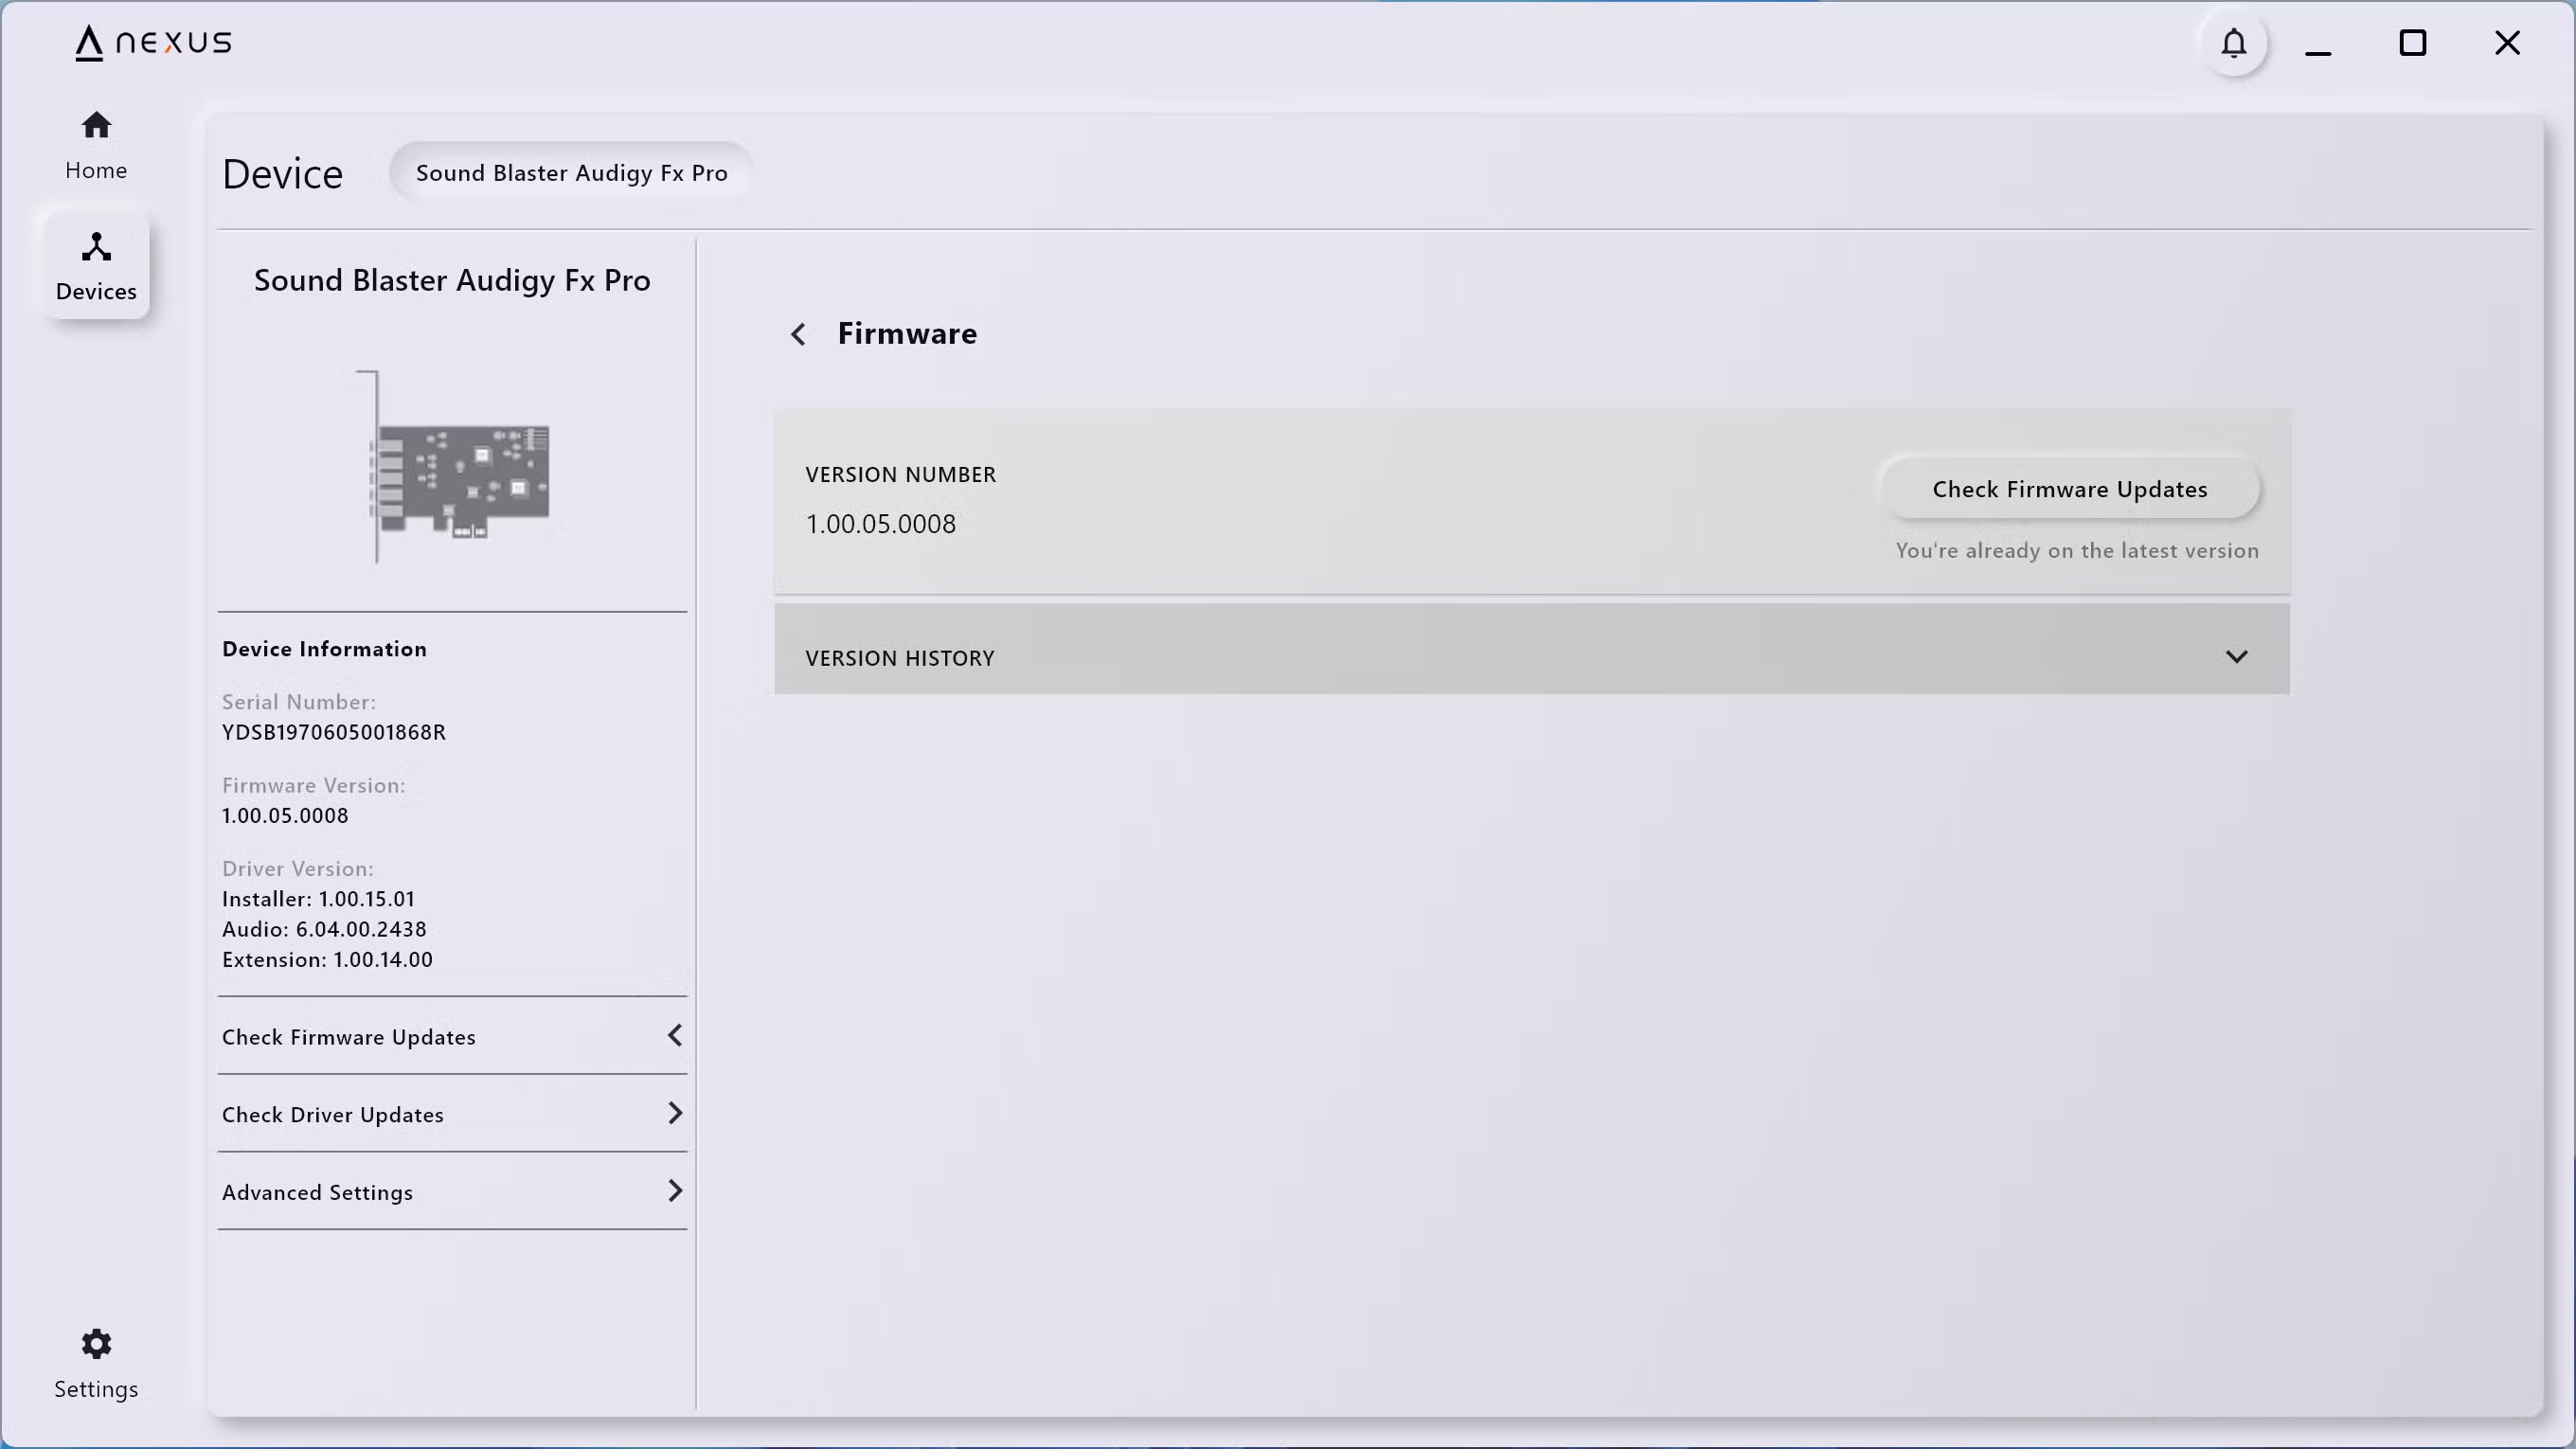Click Check Firmware Updates menu row
This screenshot has height=1449, width=2576.
click(348, 1037)
